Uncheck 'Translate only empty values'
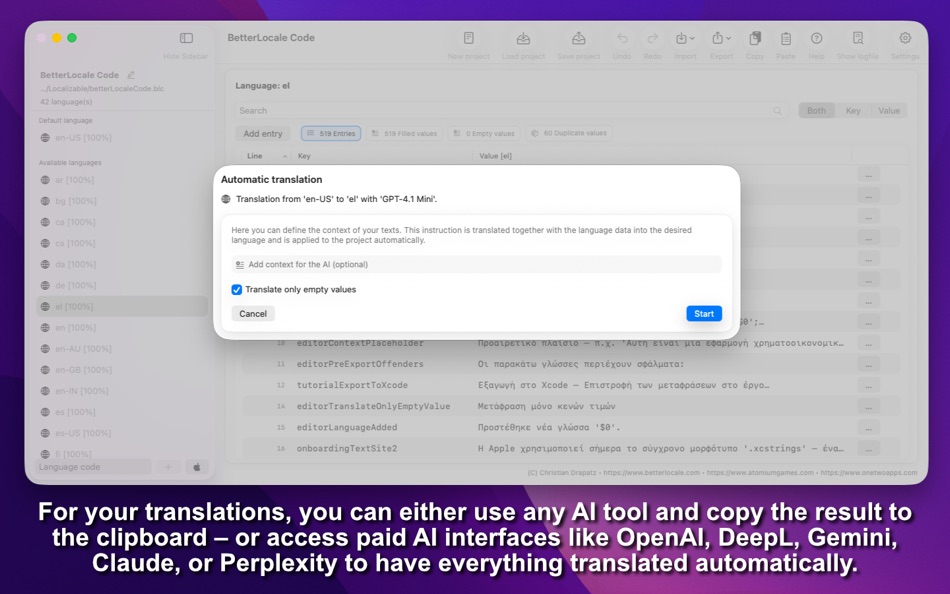 [237, 290]
